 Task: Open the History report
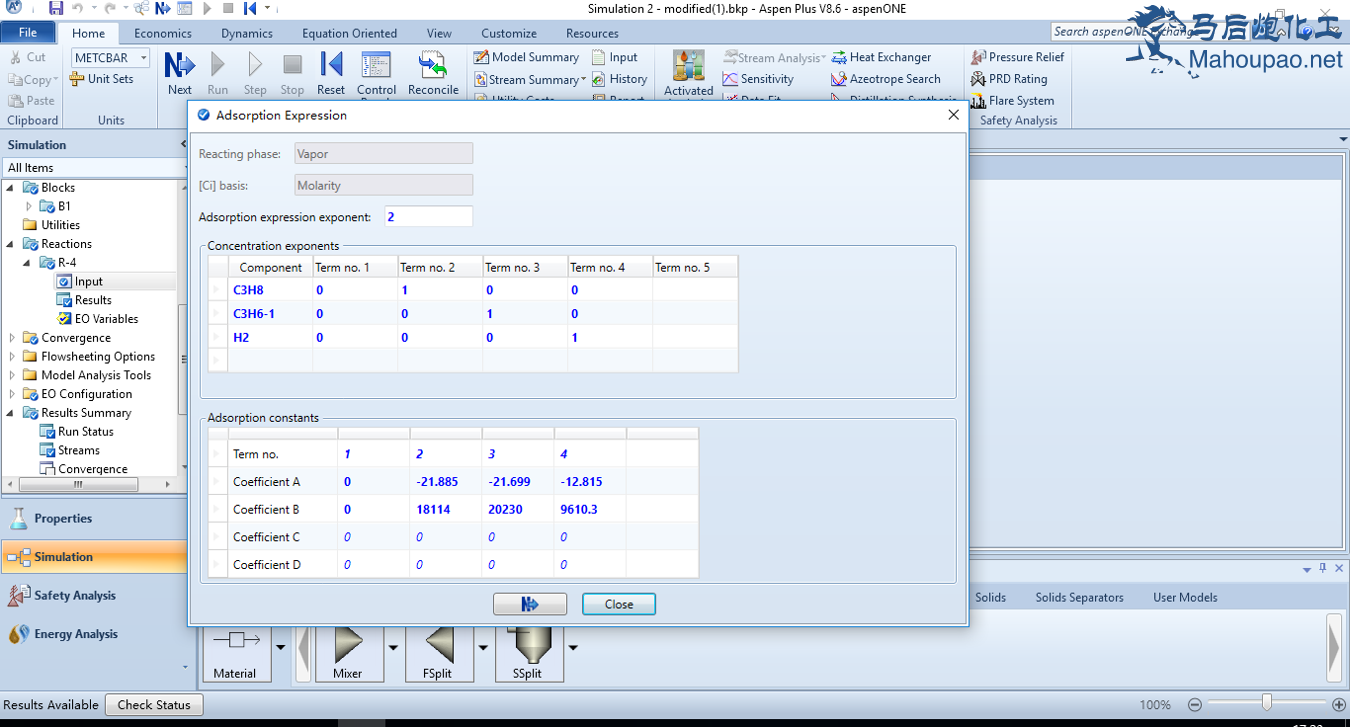coord(619,79)
